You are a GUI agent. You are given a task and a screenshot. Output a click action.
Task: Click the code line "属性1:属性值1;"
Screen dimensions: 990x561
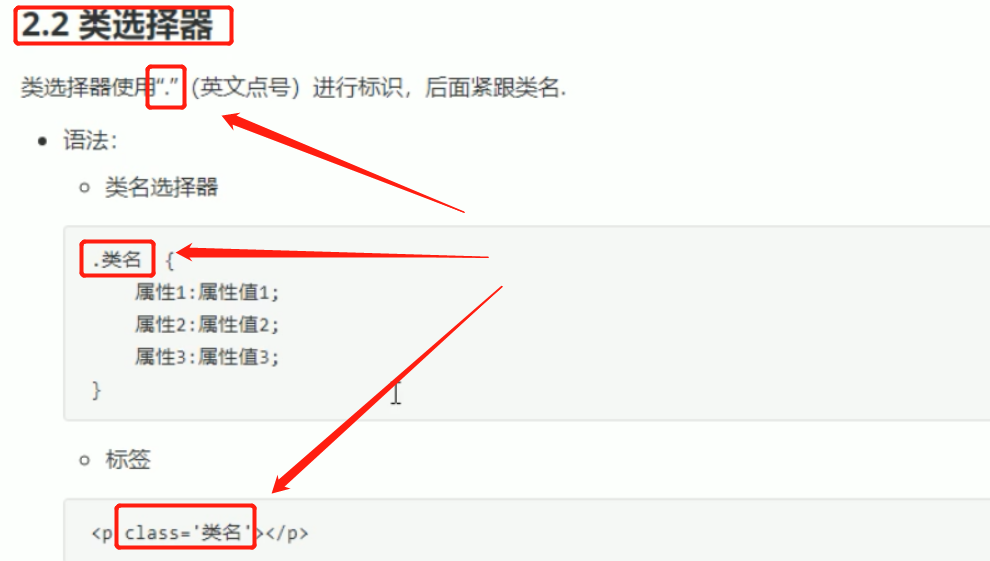206,292
